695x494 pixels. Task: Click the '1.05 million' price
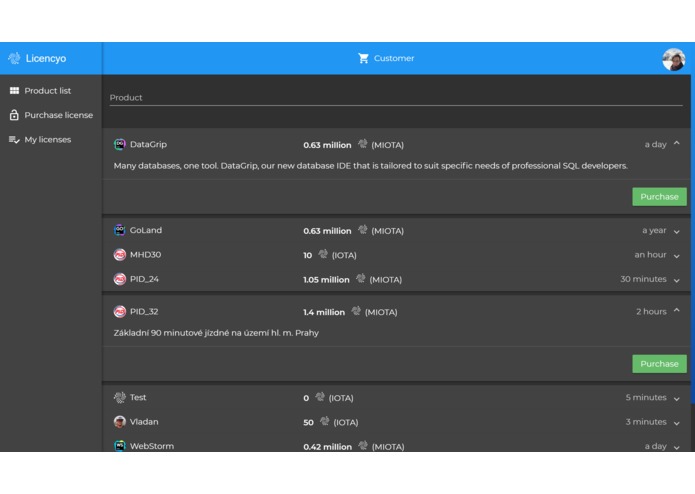[326, 280]
